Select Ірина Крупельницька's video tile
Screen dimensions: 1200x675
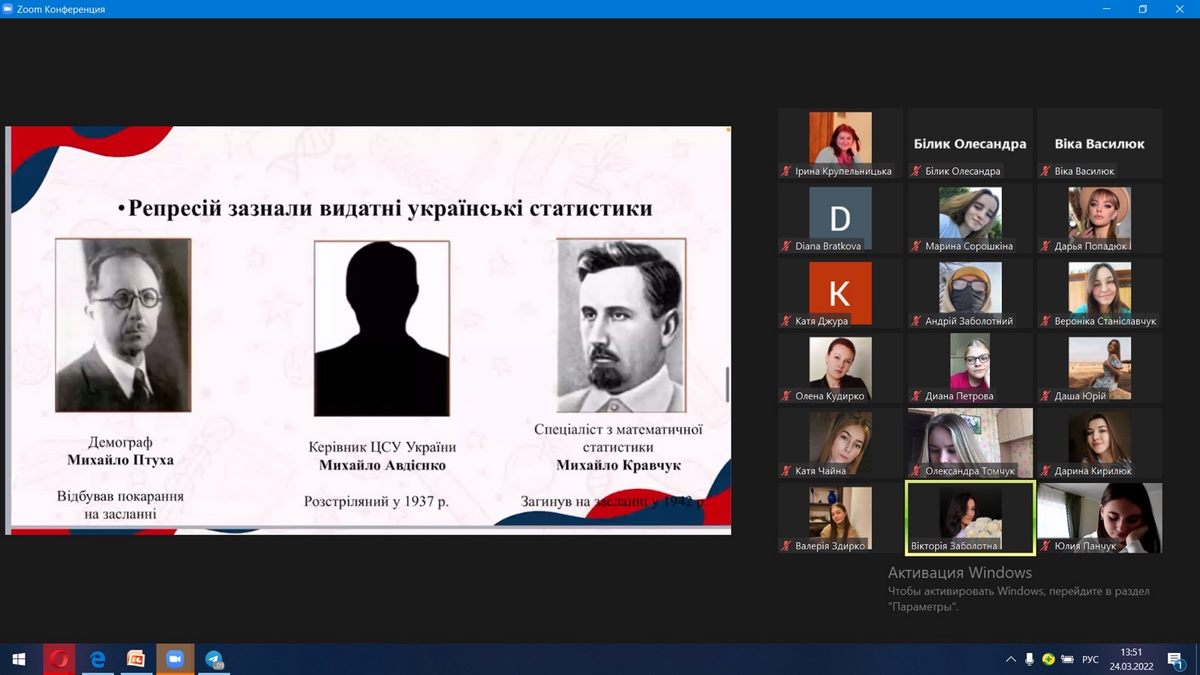point(840,143)
